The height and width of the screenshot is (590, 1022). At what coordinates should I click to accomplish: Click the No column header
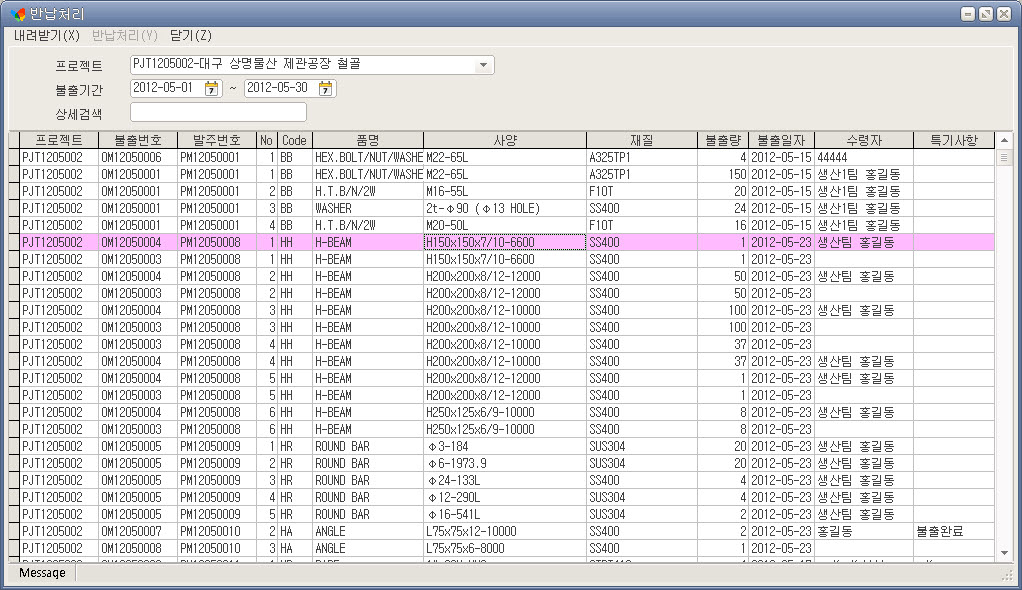point(267,140)
